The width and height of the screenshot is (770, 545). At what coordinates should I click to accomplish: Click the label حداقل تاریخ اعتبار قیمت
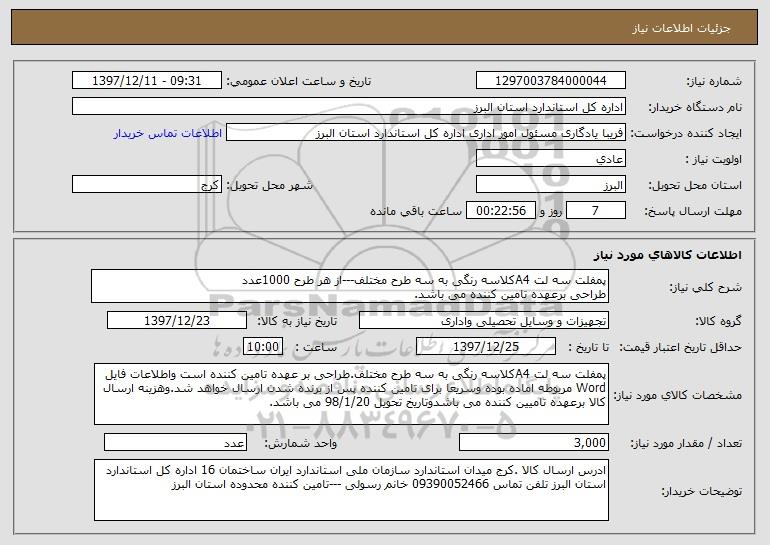pos(680,347)
